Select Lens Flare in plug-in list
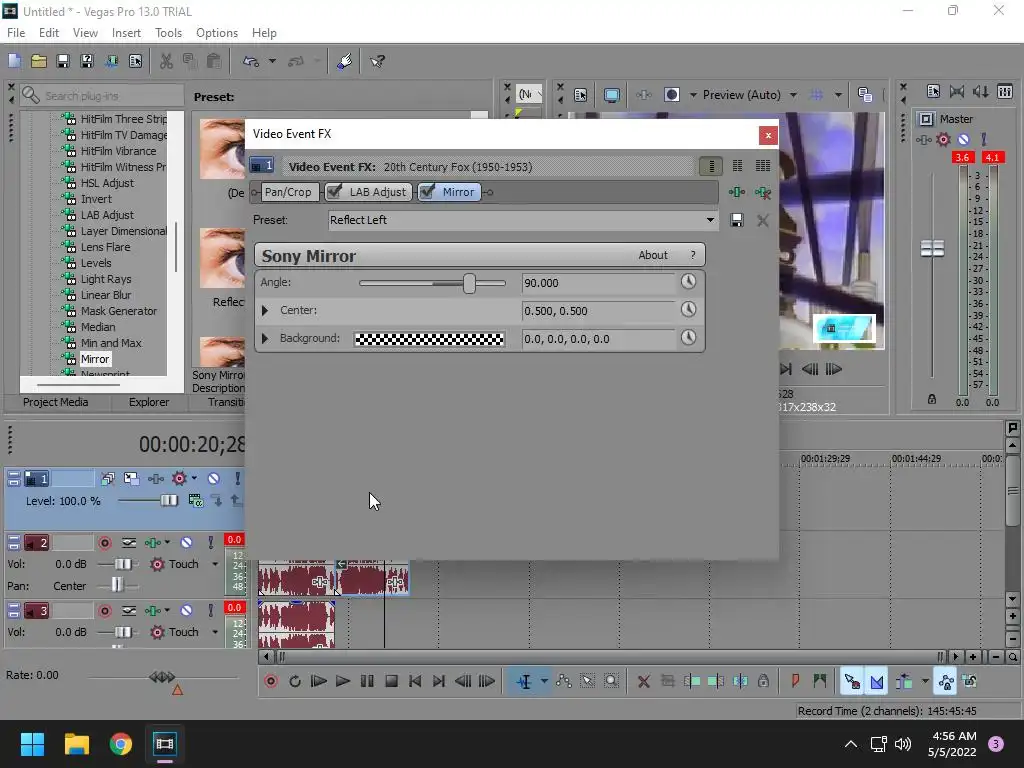Viewport: 1024px width, 768px height. coord(105,247)
